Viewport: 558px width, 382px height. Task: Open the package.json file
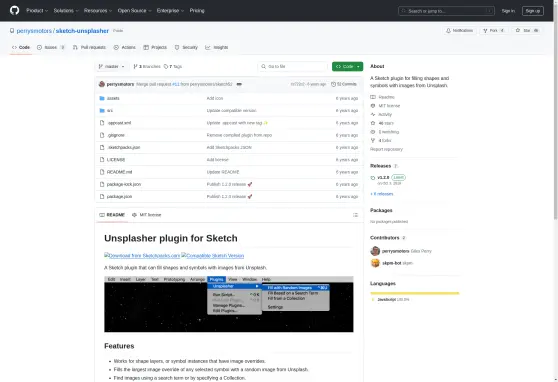tap(120, 197)
